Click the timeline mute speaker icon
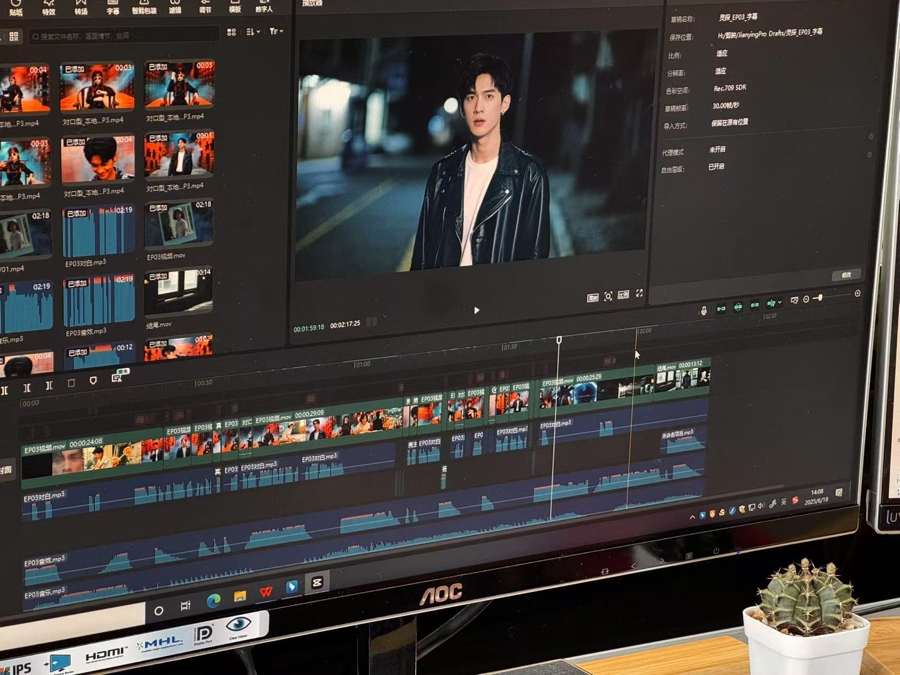The width and height of the screenshot is (900, 675). pos(794,300)
